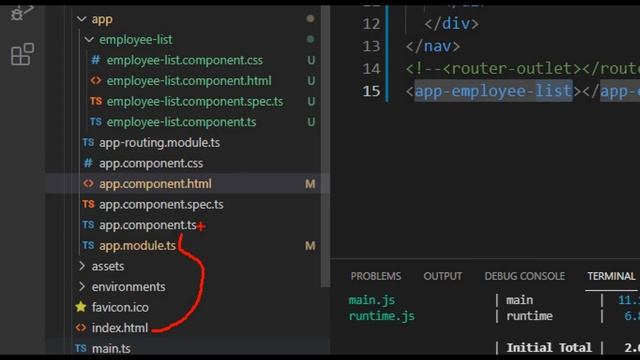640x360 pixels.
Task: Open favicon.ico file
Action: 120,307
